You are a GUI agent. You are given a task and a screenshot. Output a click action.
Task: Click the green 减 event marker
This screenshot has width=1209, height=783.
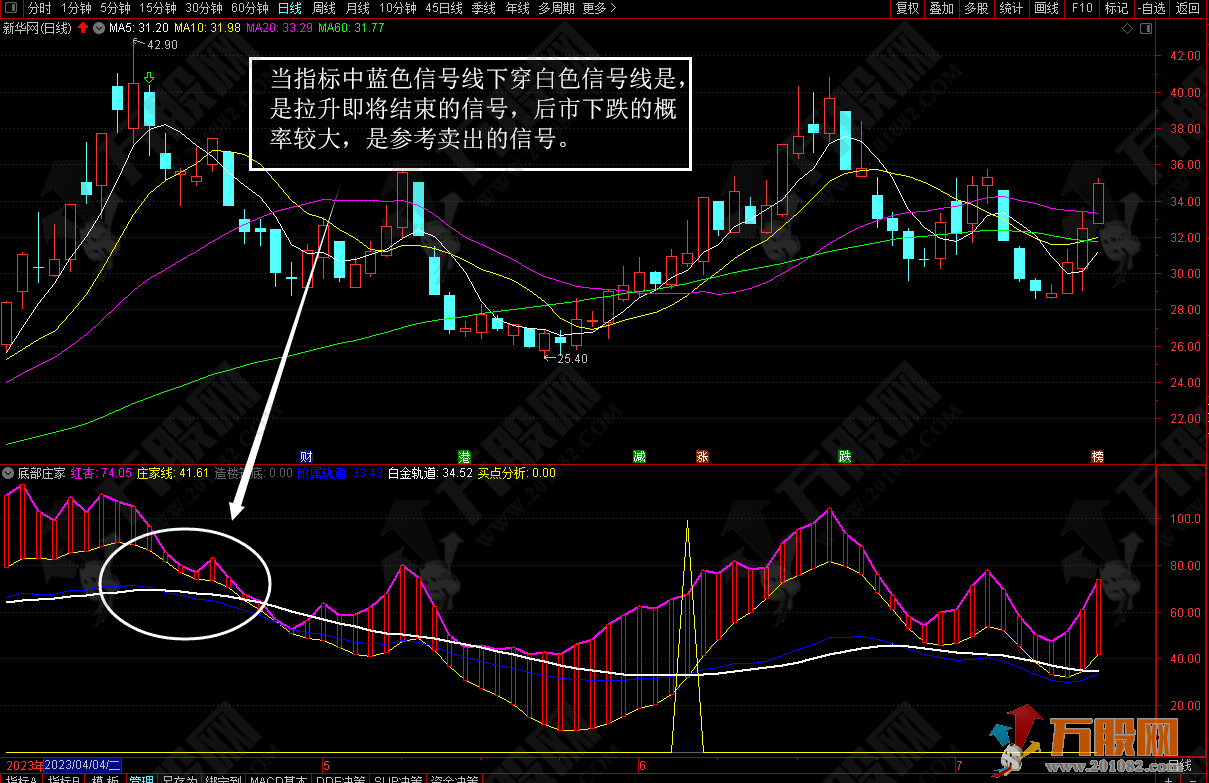click(639, 456)
